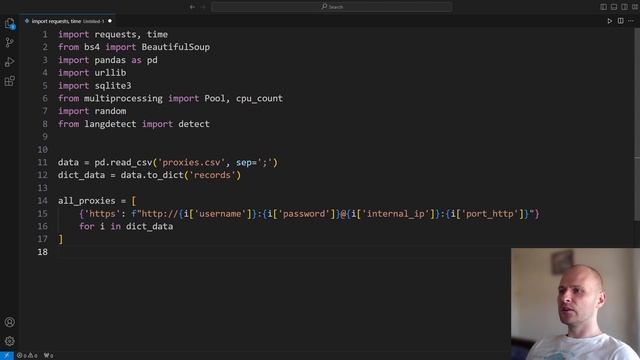Click 'read_csv' on line 11
The image size is (640, 360).
[x=131, y=162]
